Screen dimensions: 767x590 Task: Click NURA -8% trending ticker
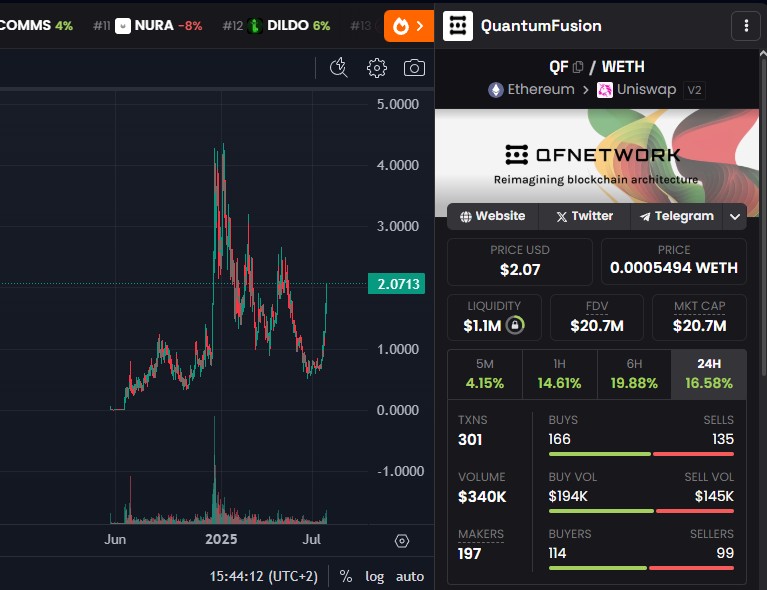pyautogui.click(x=148, y=26)
